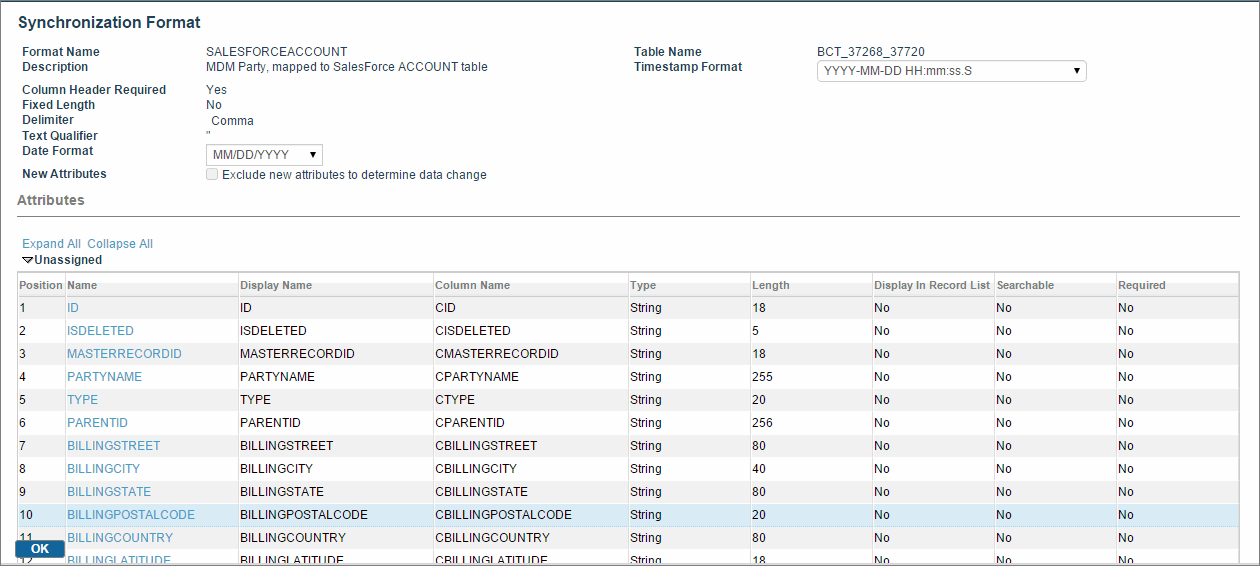Click Display In Record List column header
This screenshot has width=1260, height=566.
(x=931, y=285)
